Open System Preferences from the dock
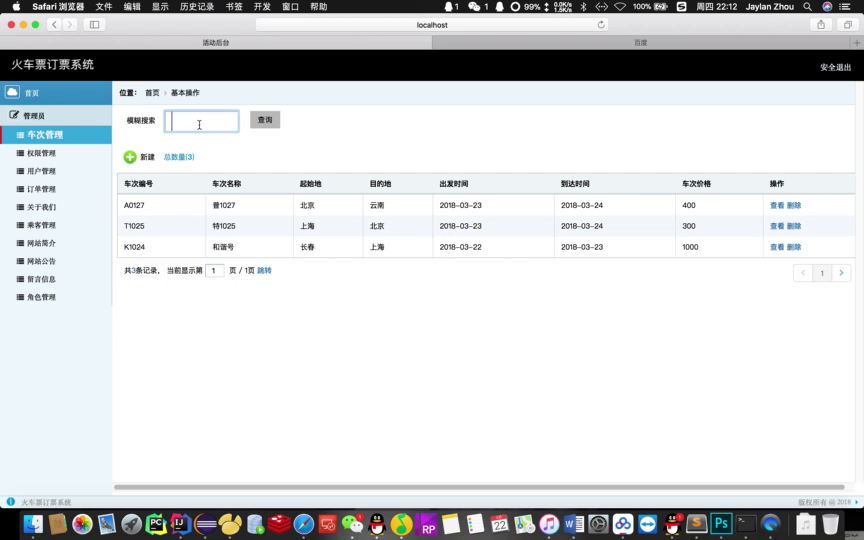Image resolution: width=864 pixels, height=540 pixels. (598, 524)
